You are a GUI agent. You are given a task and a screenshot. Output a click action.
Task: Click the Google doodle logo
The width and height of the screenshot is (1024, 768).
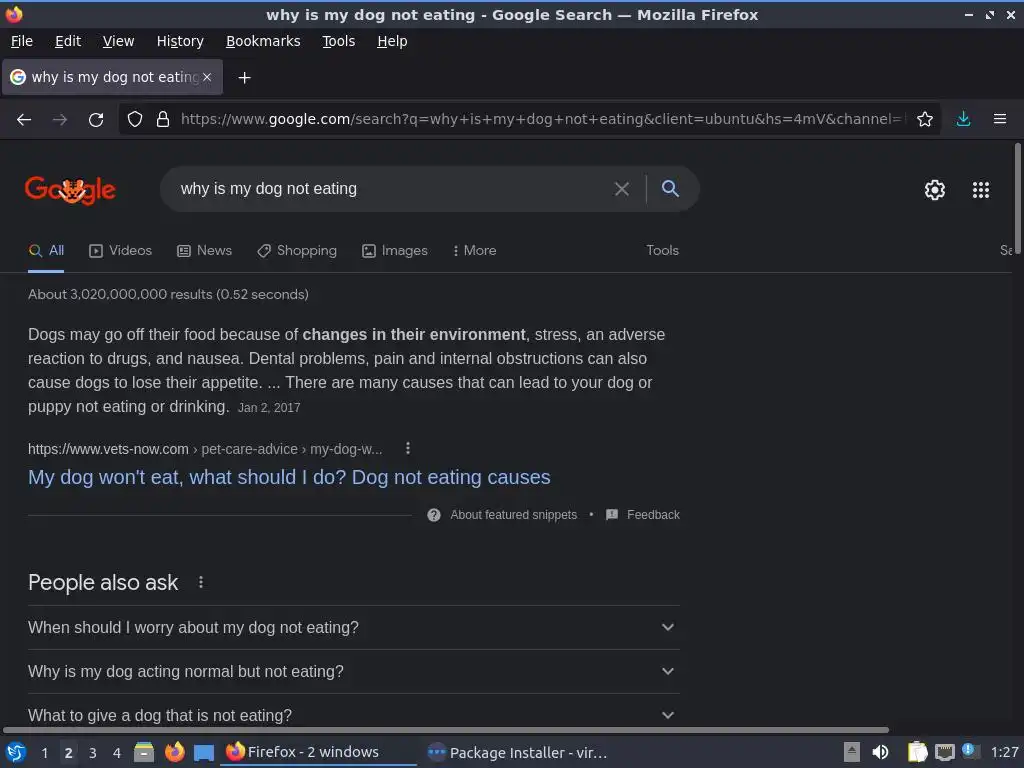(70, 190)
